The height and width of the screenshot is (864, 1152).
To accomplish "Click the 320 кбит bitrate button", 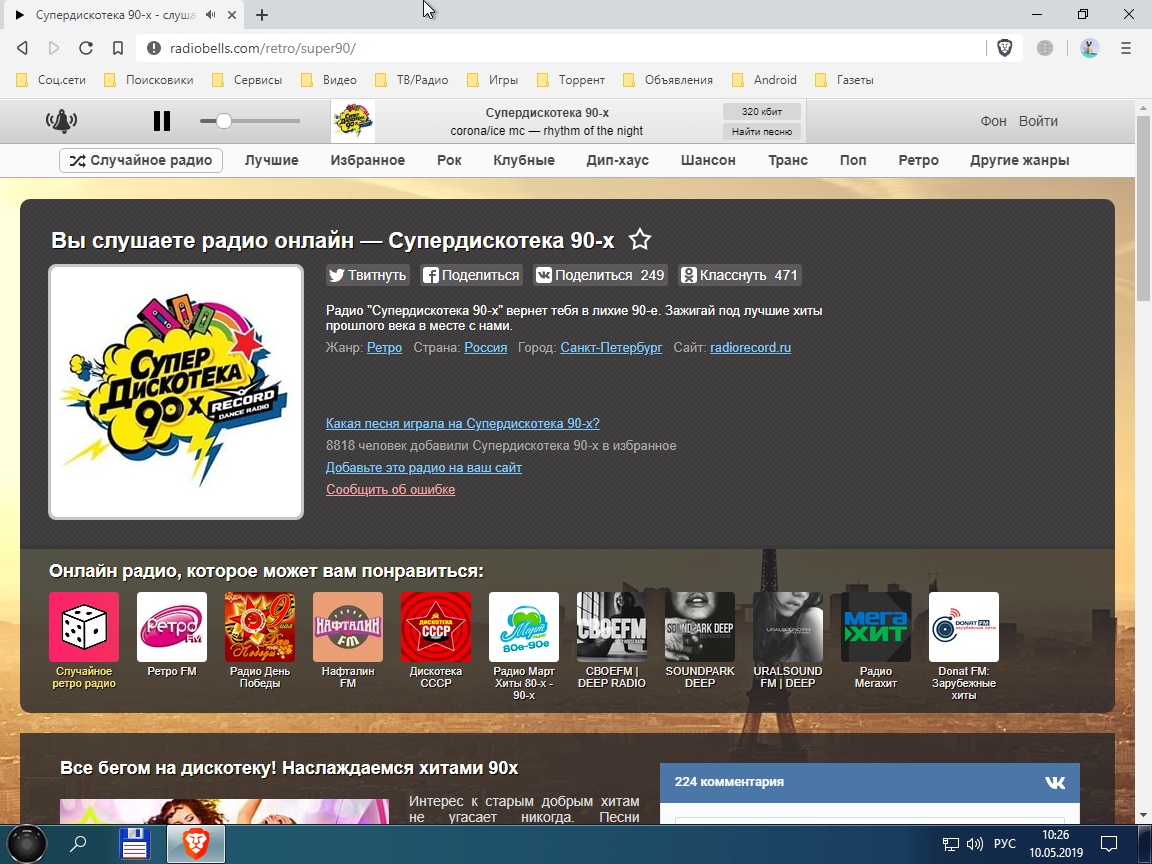I will (x=762, y=112).
